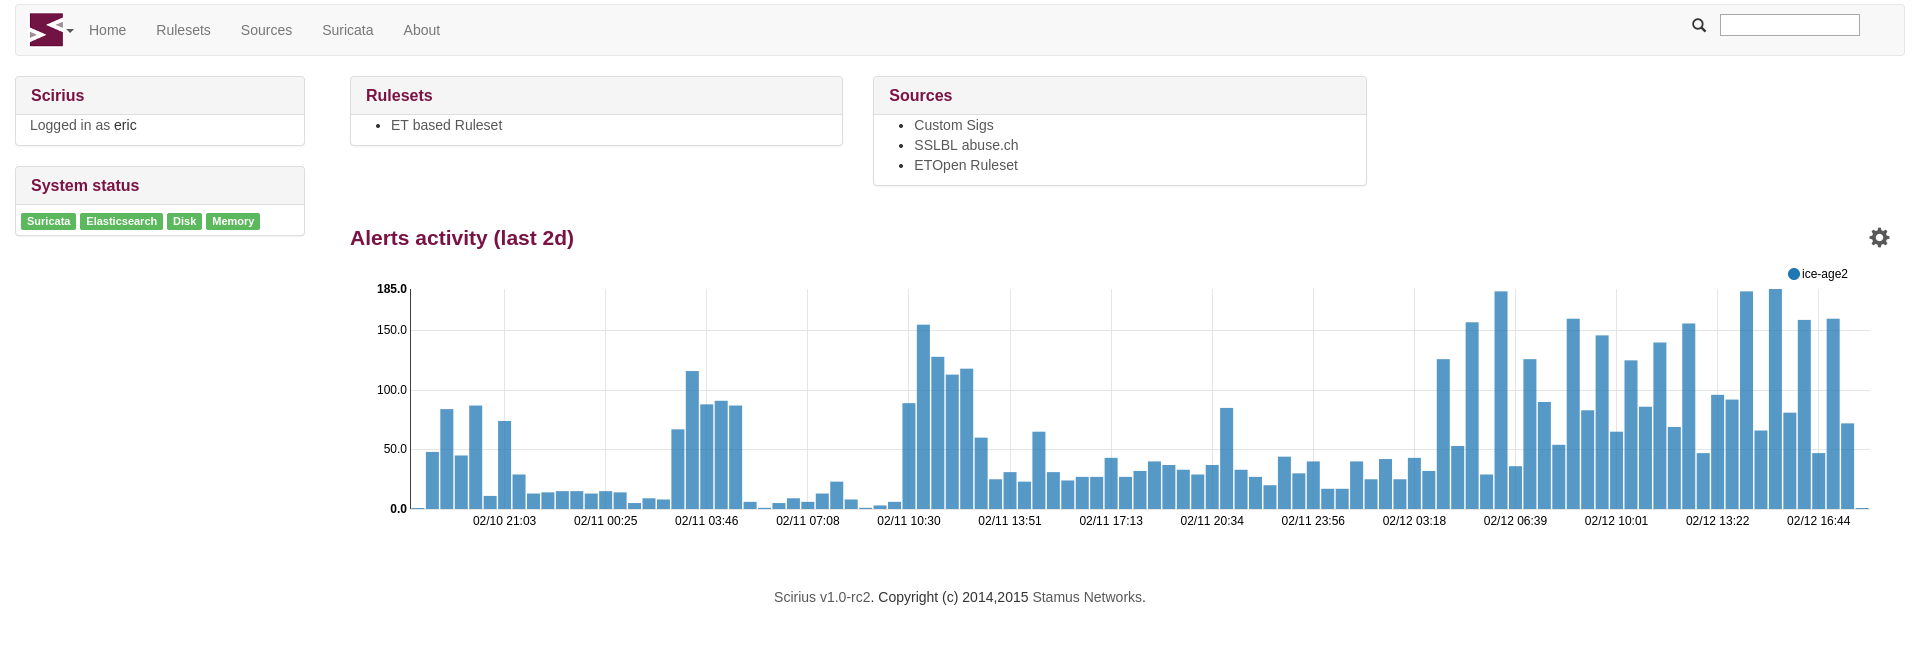Click the 02/12 06:39 time label
The image size is (1916, 666).
coord(1515,521)
